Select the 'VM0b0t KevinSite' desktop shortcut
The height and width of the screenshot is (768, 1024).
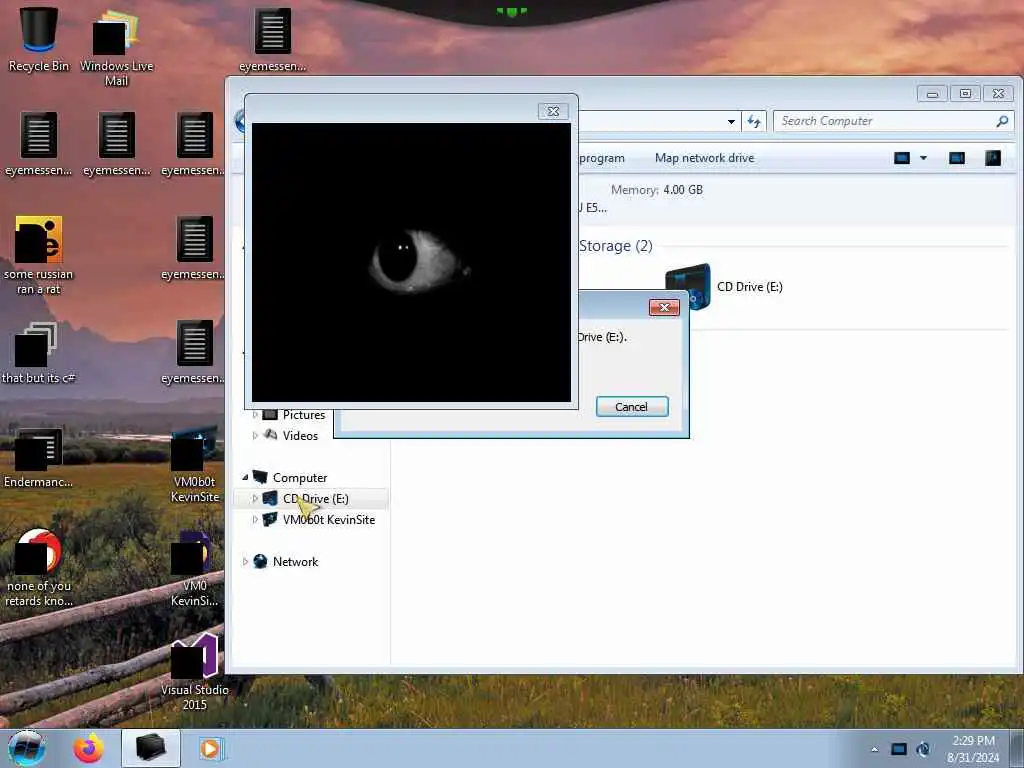point(195,465)
